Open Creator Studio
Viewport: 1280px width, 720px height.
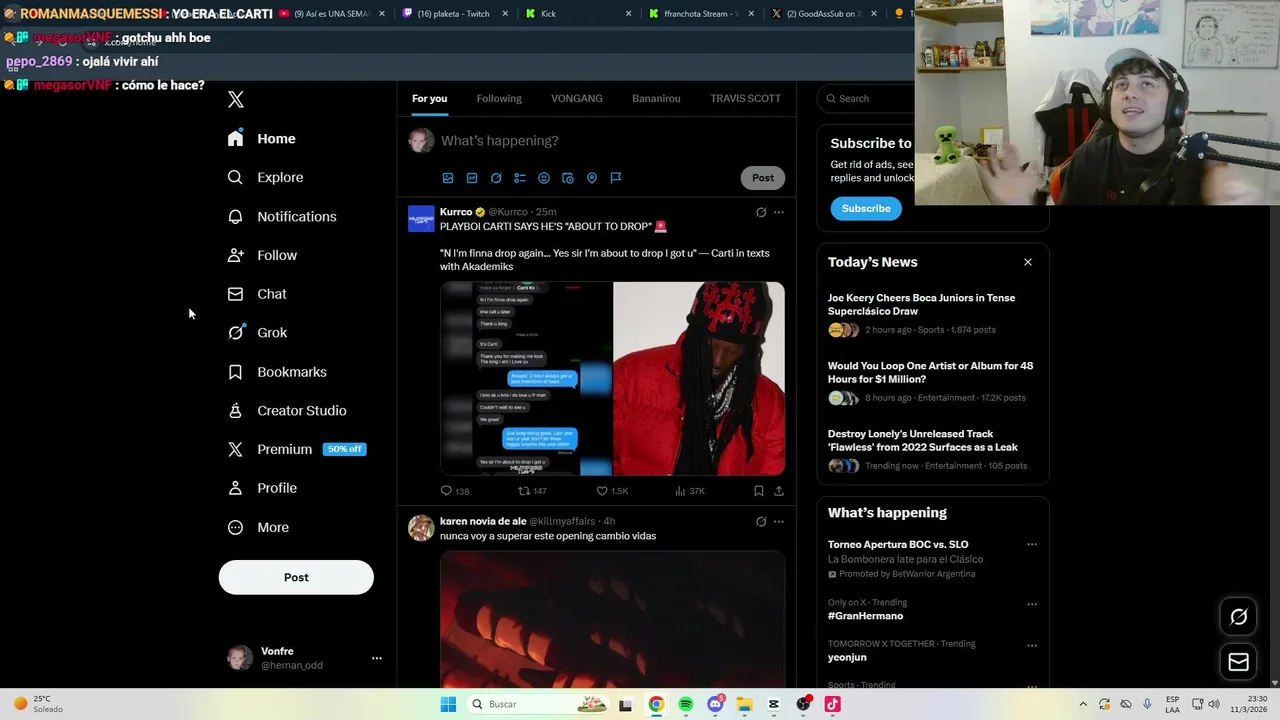point(287,410)
